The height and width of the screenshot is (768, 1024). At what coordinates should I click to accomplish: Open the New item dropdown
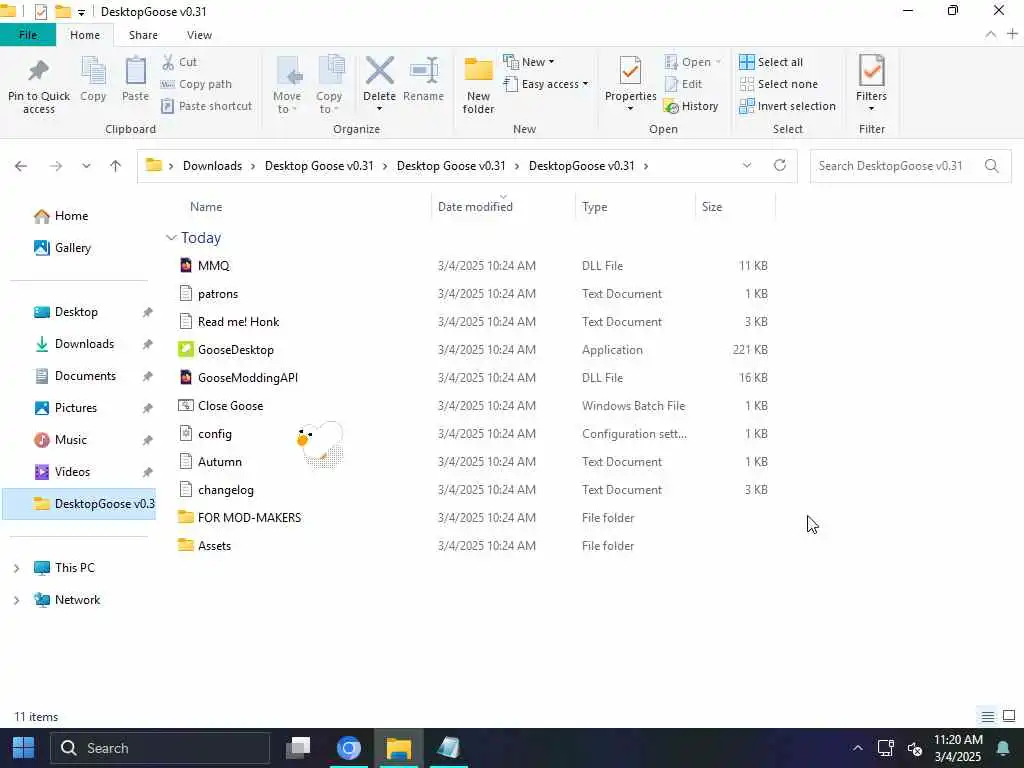529,62
